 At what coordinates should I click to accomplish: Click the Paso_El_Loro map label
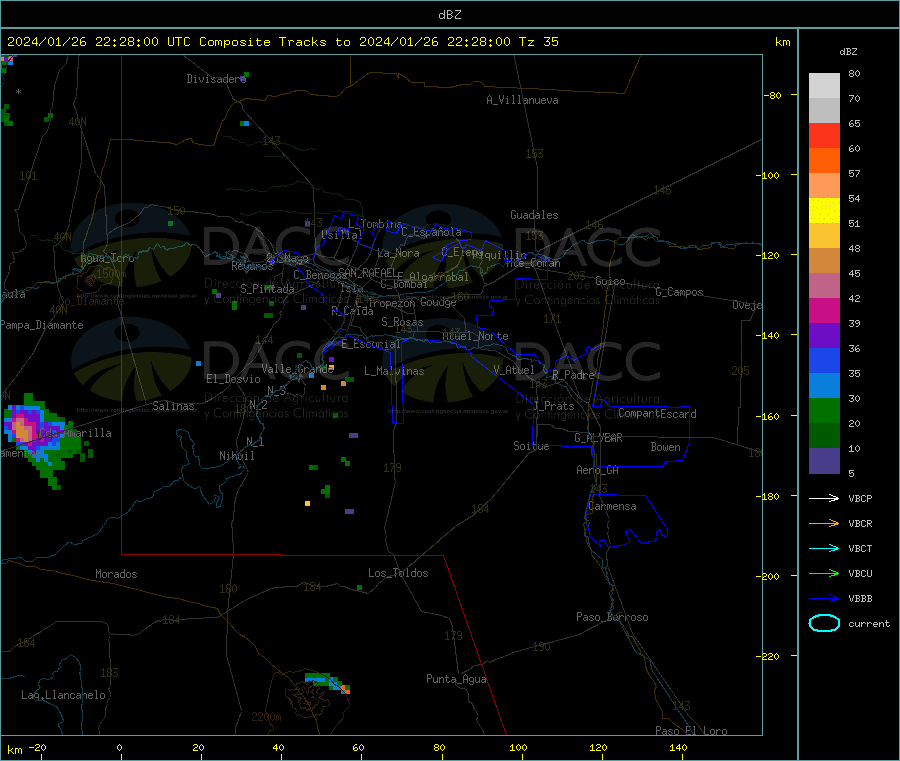tap(692, 731)
